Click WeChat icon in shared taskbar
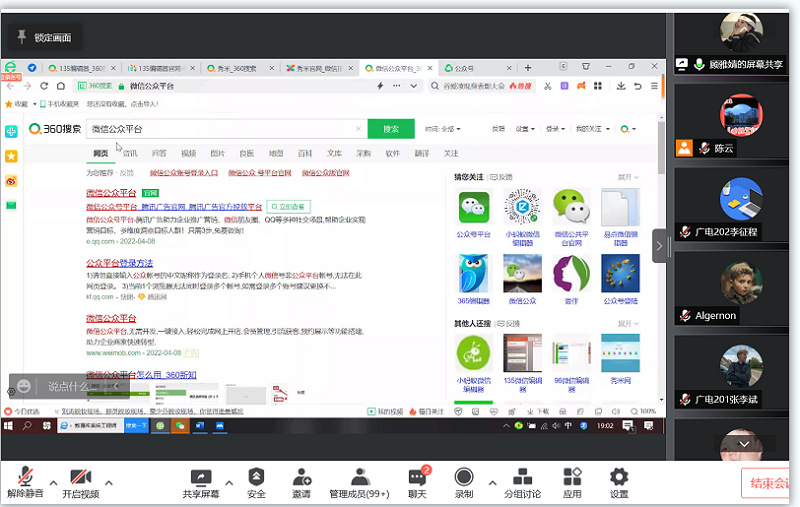The width and height of the screenshot is (800, 507). [180, 426]
